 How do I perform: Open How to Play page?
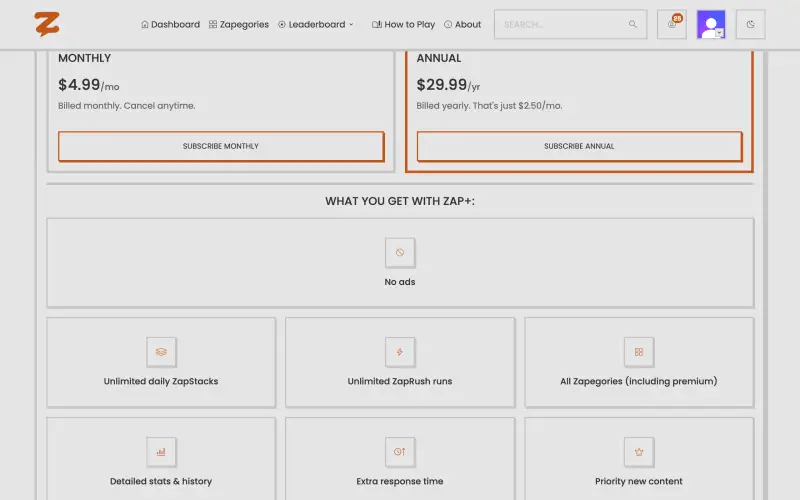pos(403,24)
